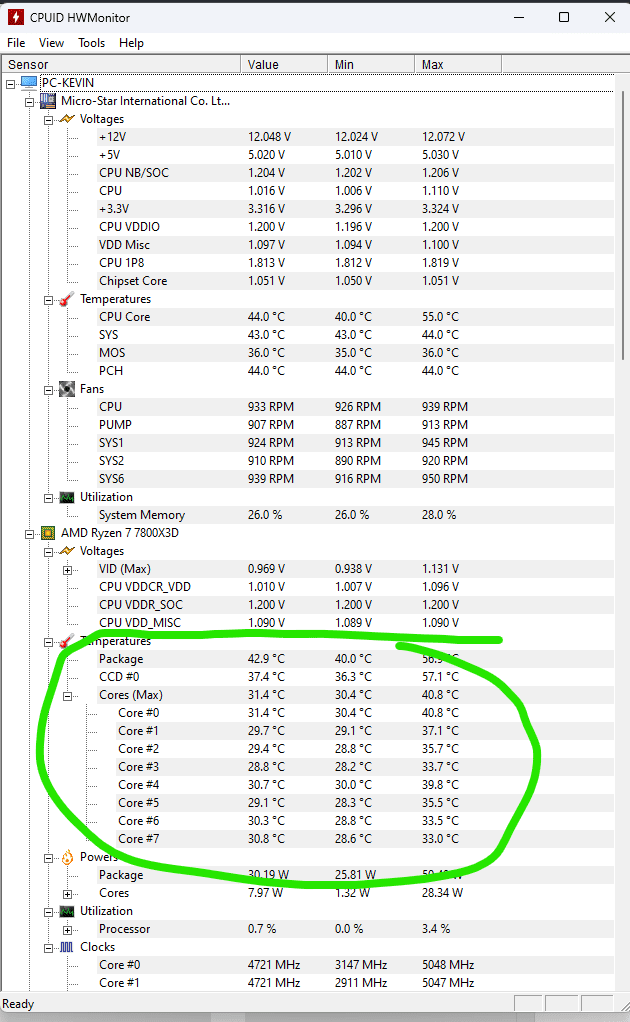Viewport: 630px width, 1022px height.
Task: Select the System Memory utilization row
Action: click(x=355, y=515)
